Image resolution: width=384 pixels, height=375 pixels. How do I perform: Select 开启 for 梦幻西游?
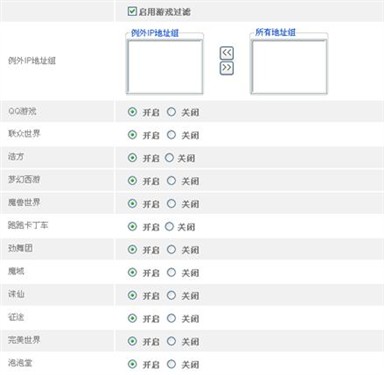coord(132,180)
